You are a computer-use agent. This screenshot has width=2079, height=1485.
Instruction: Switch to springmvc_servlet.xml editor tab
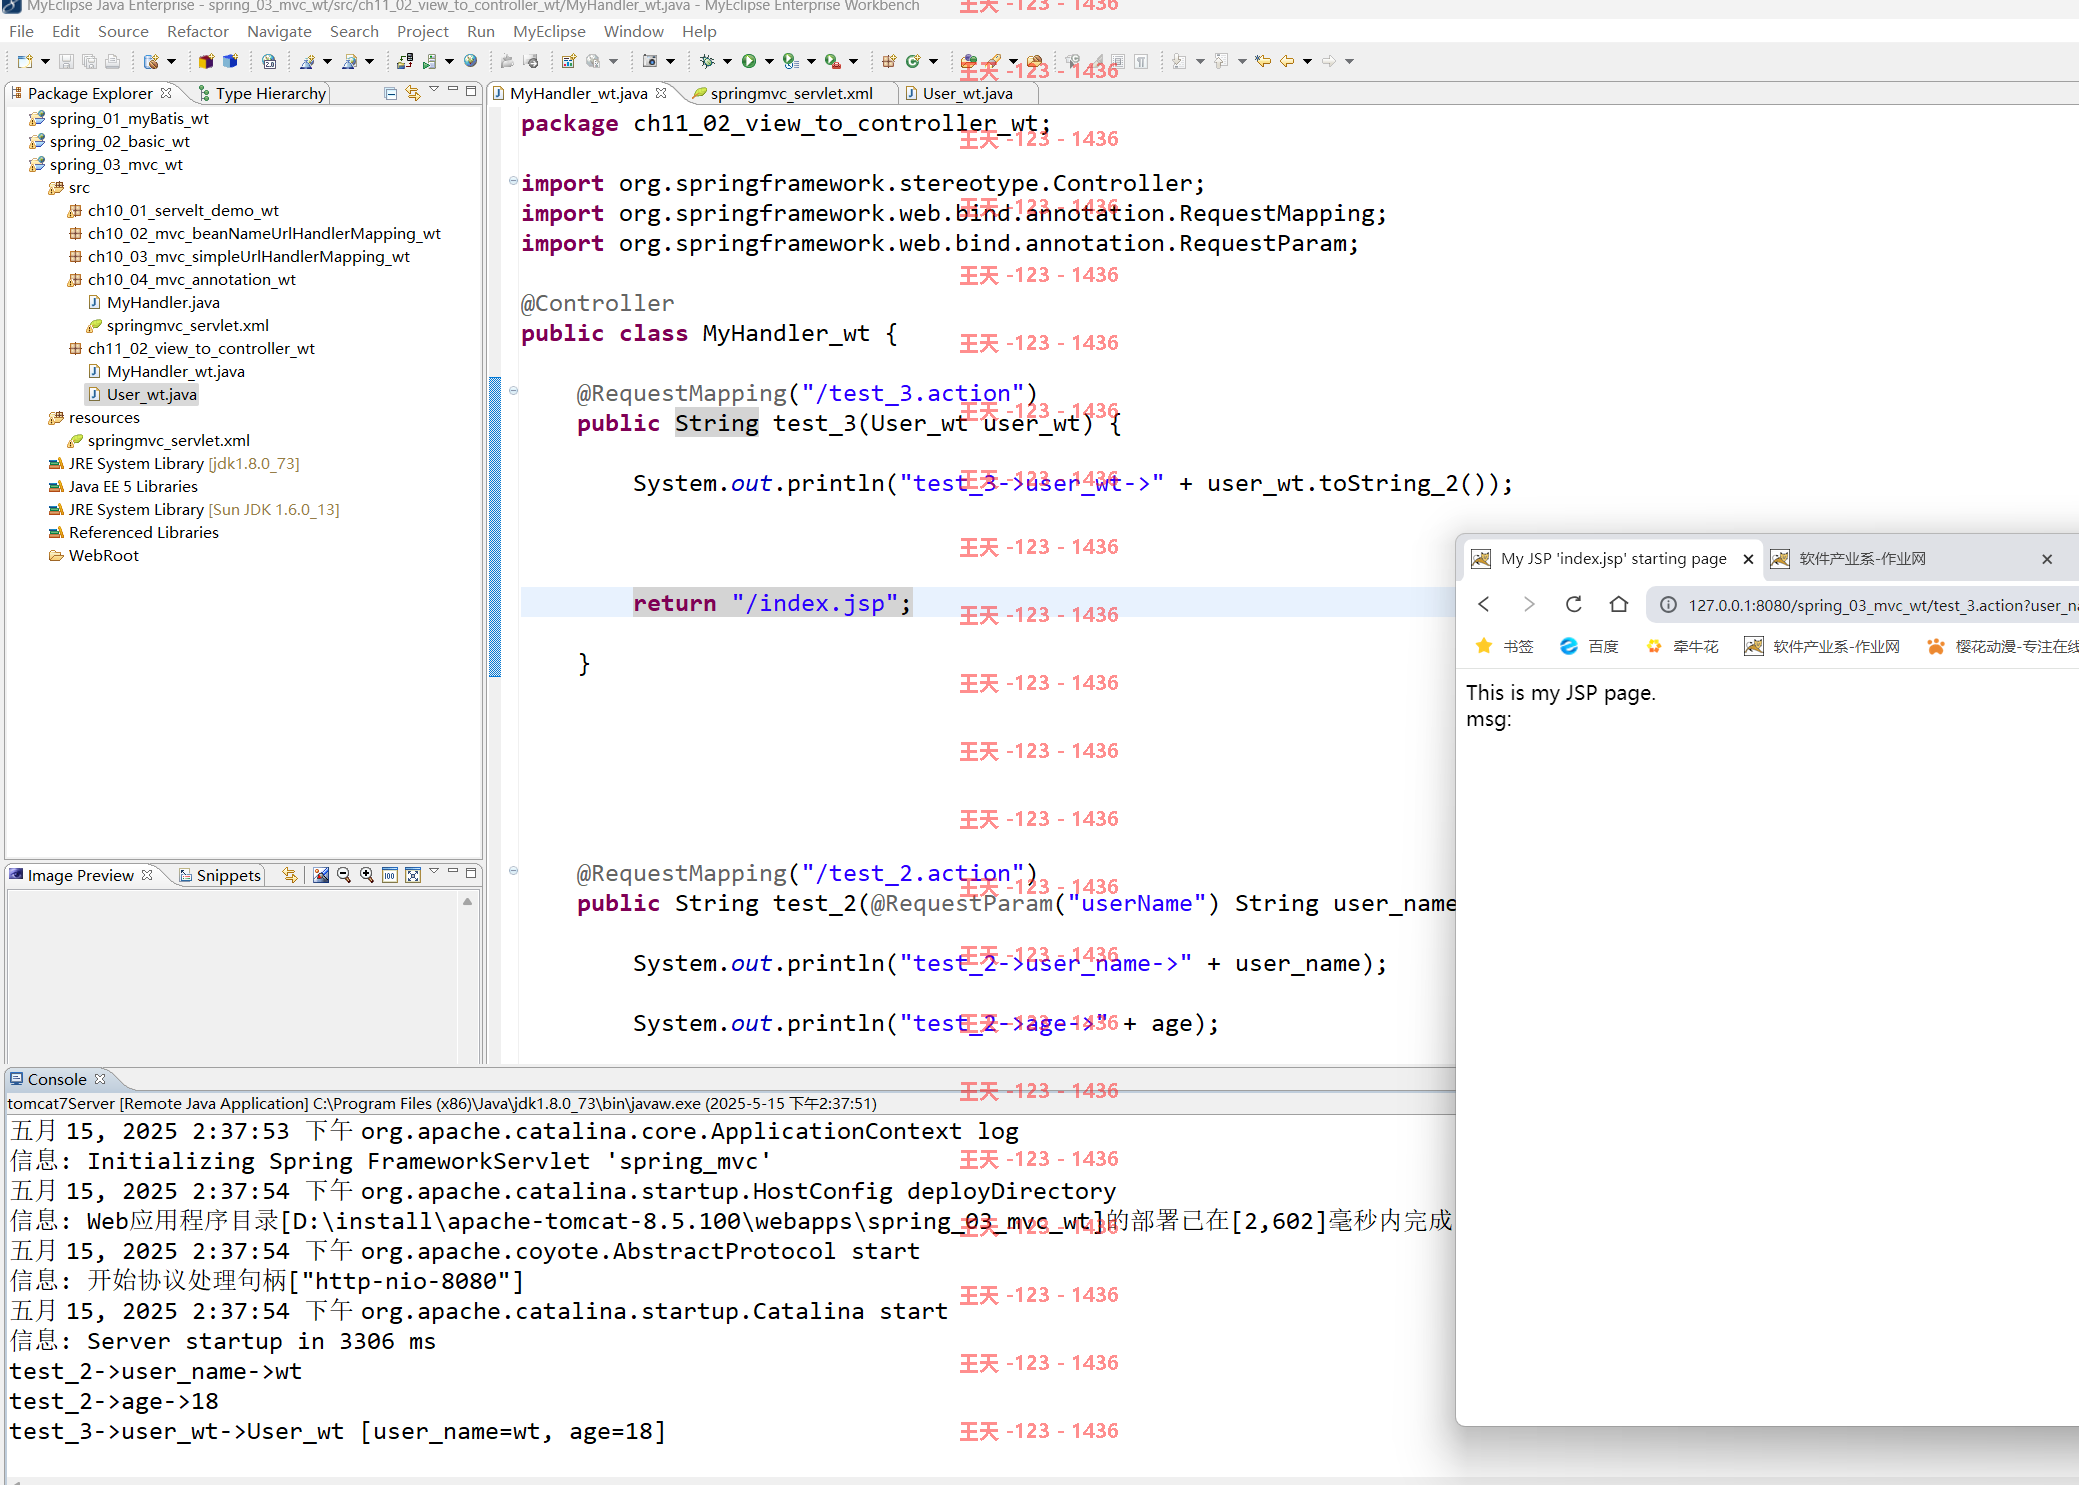click(x=791, y=94)
